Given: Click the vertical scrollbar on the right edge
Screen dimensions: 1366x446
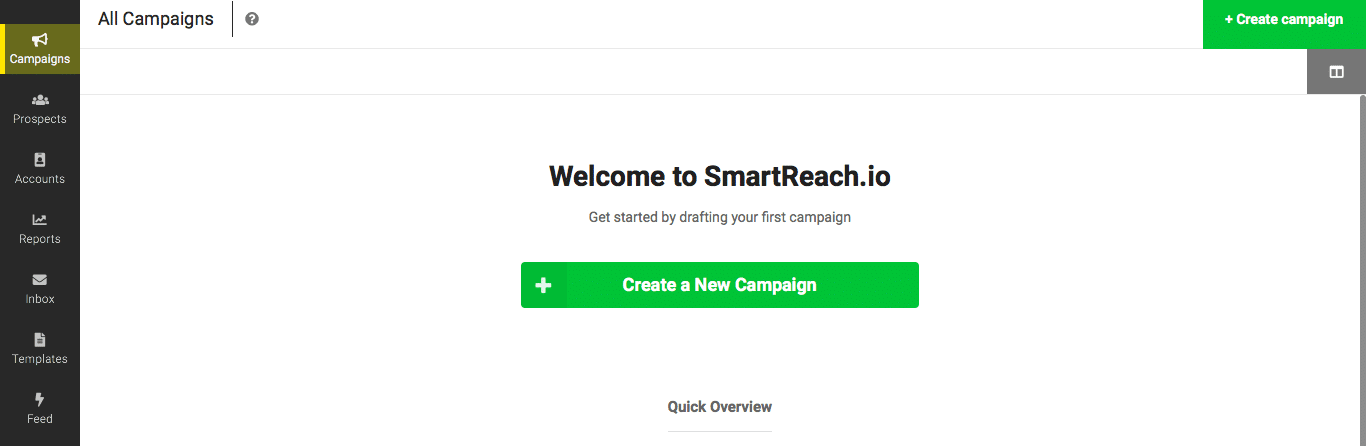Looking at the screenshot, I should (x=1362, y=270).
